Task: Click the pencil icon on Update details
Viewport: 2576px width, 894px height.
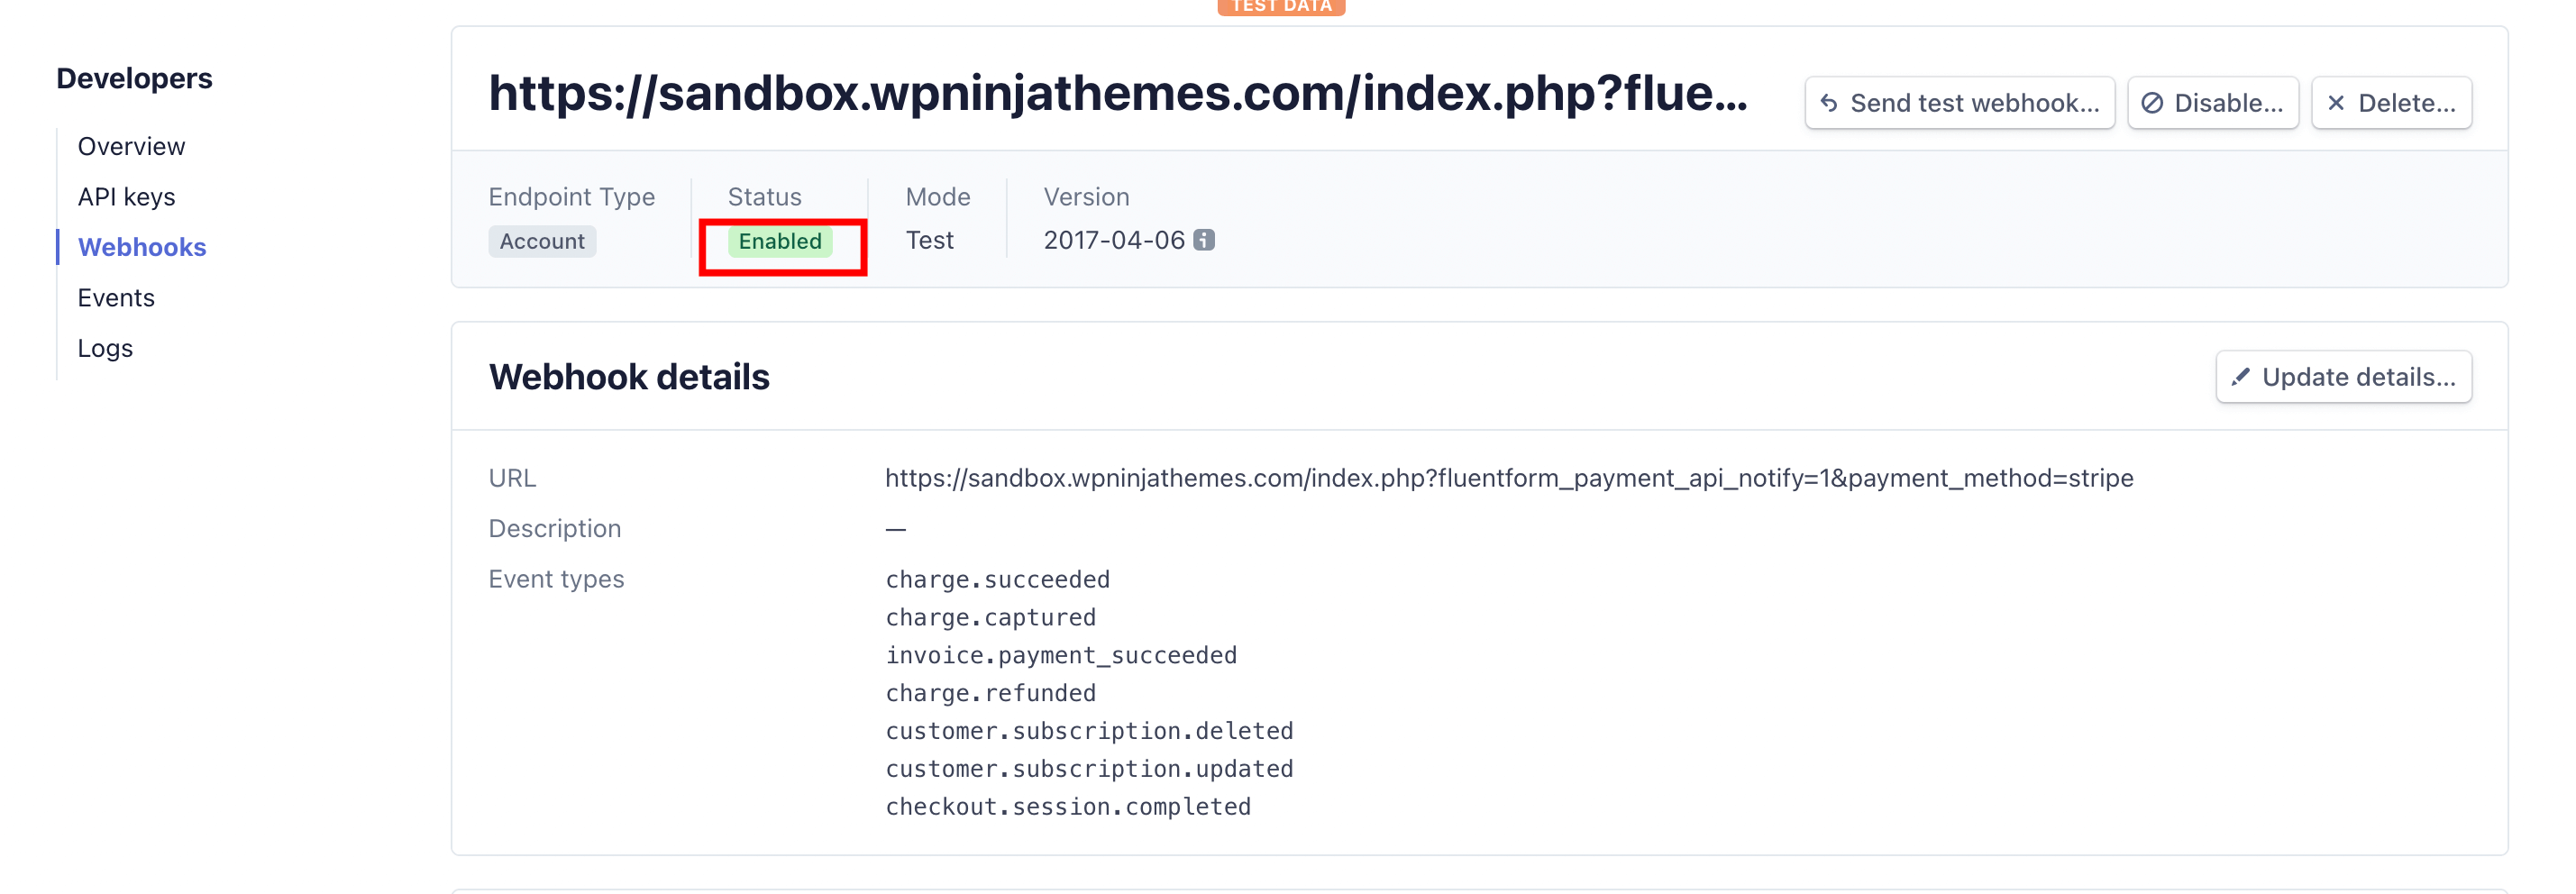Action: (2240, 376)
